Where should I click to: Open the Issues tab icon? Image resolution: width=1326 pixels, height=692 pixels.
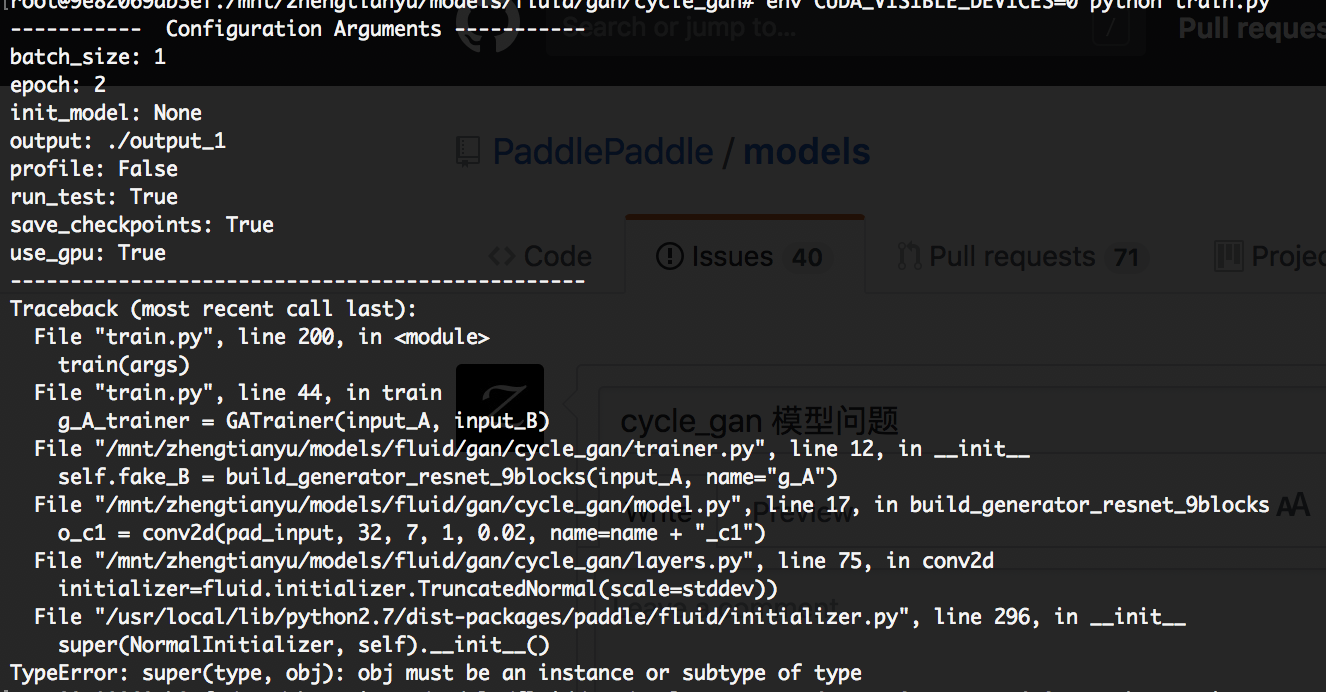(669, 256)
